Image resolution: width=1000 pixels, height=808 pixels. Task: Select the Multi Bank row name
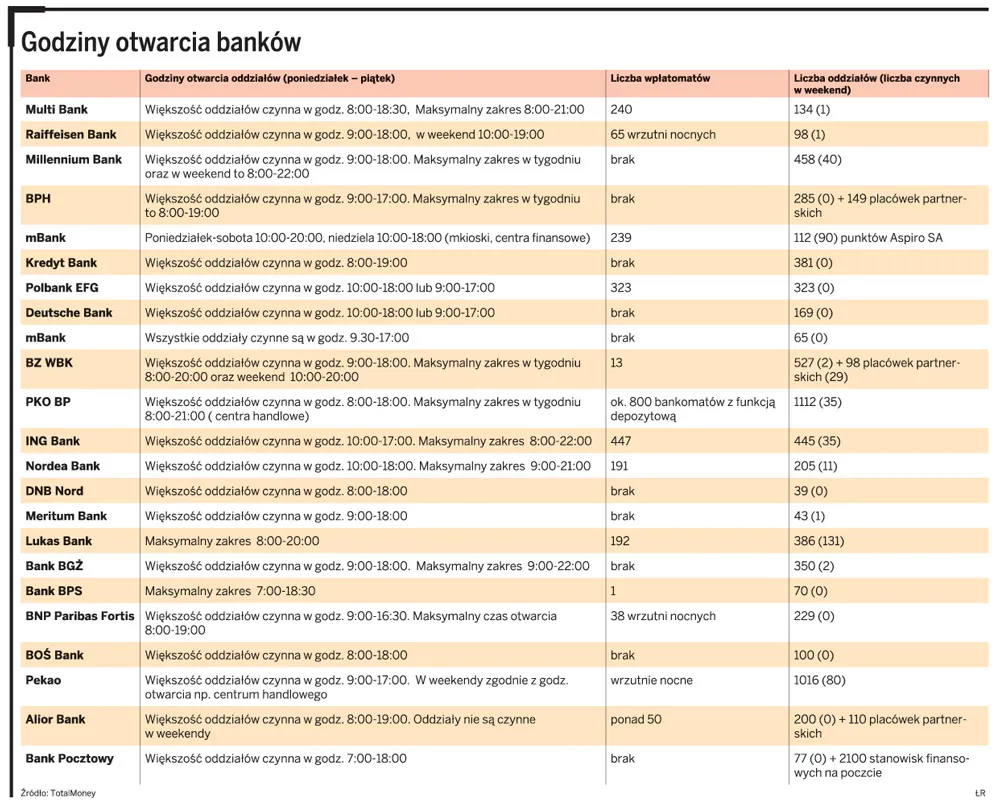click(x=57, y=109)
